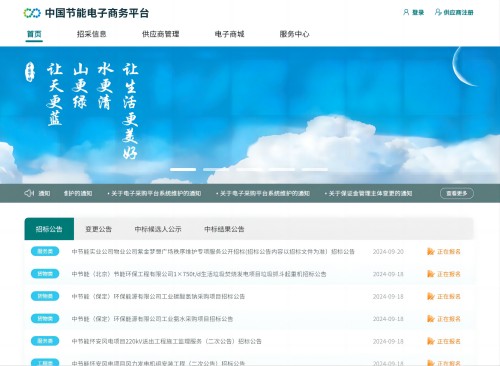Image resolution: width=500 pixels, height=366 pixels.
Task: Open the 垃圾抓斗起重机招标公告 tender link
Action: coord(199,274)
